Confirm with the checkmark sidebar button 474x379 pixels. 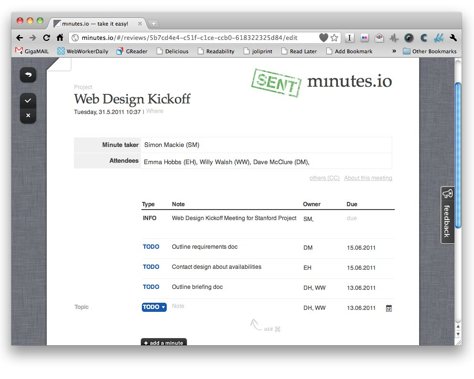28,101
